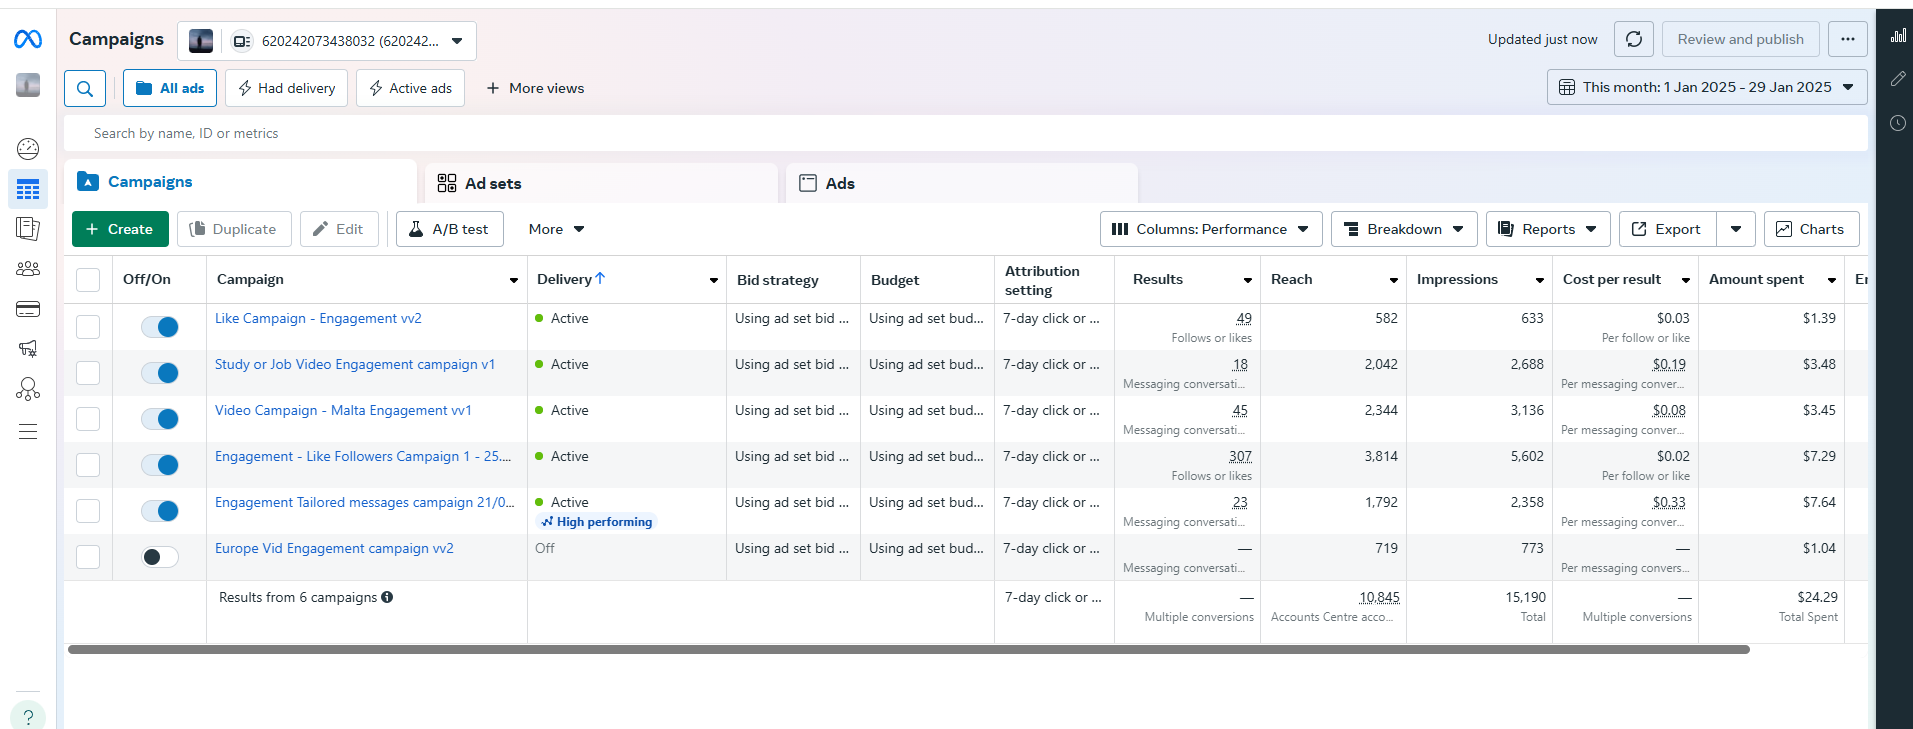
Task: Click the Help question mark icon
Action: 28,716
